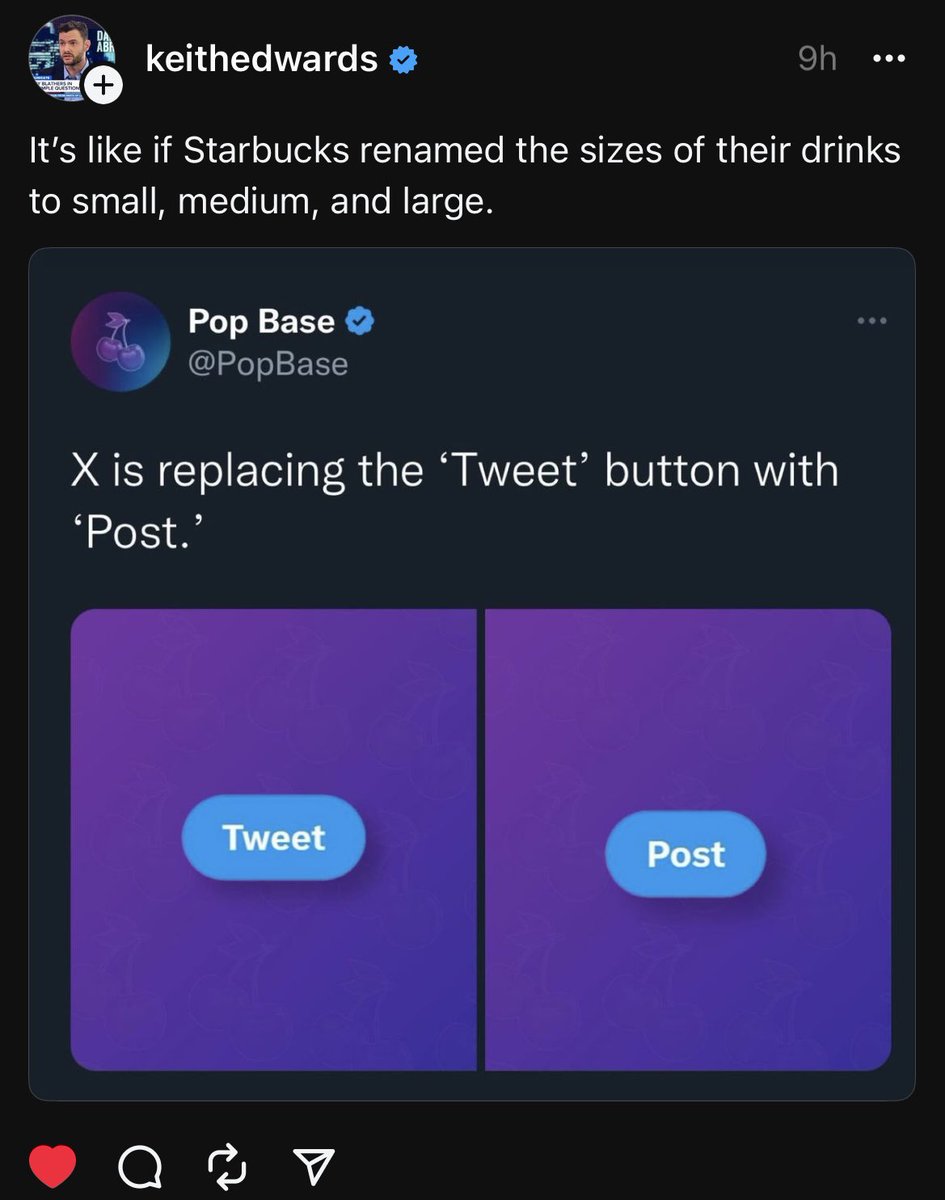This screenshot has height=1200, width=945.
Task: Tap the @PopBase handle
Action: (x=268, y=364)
